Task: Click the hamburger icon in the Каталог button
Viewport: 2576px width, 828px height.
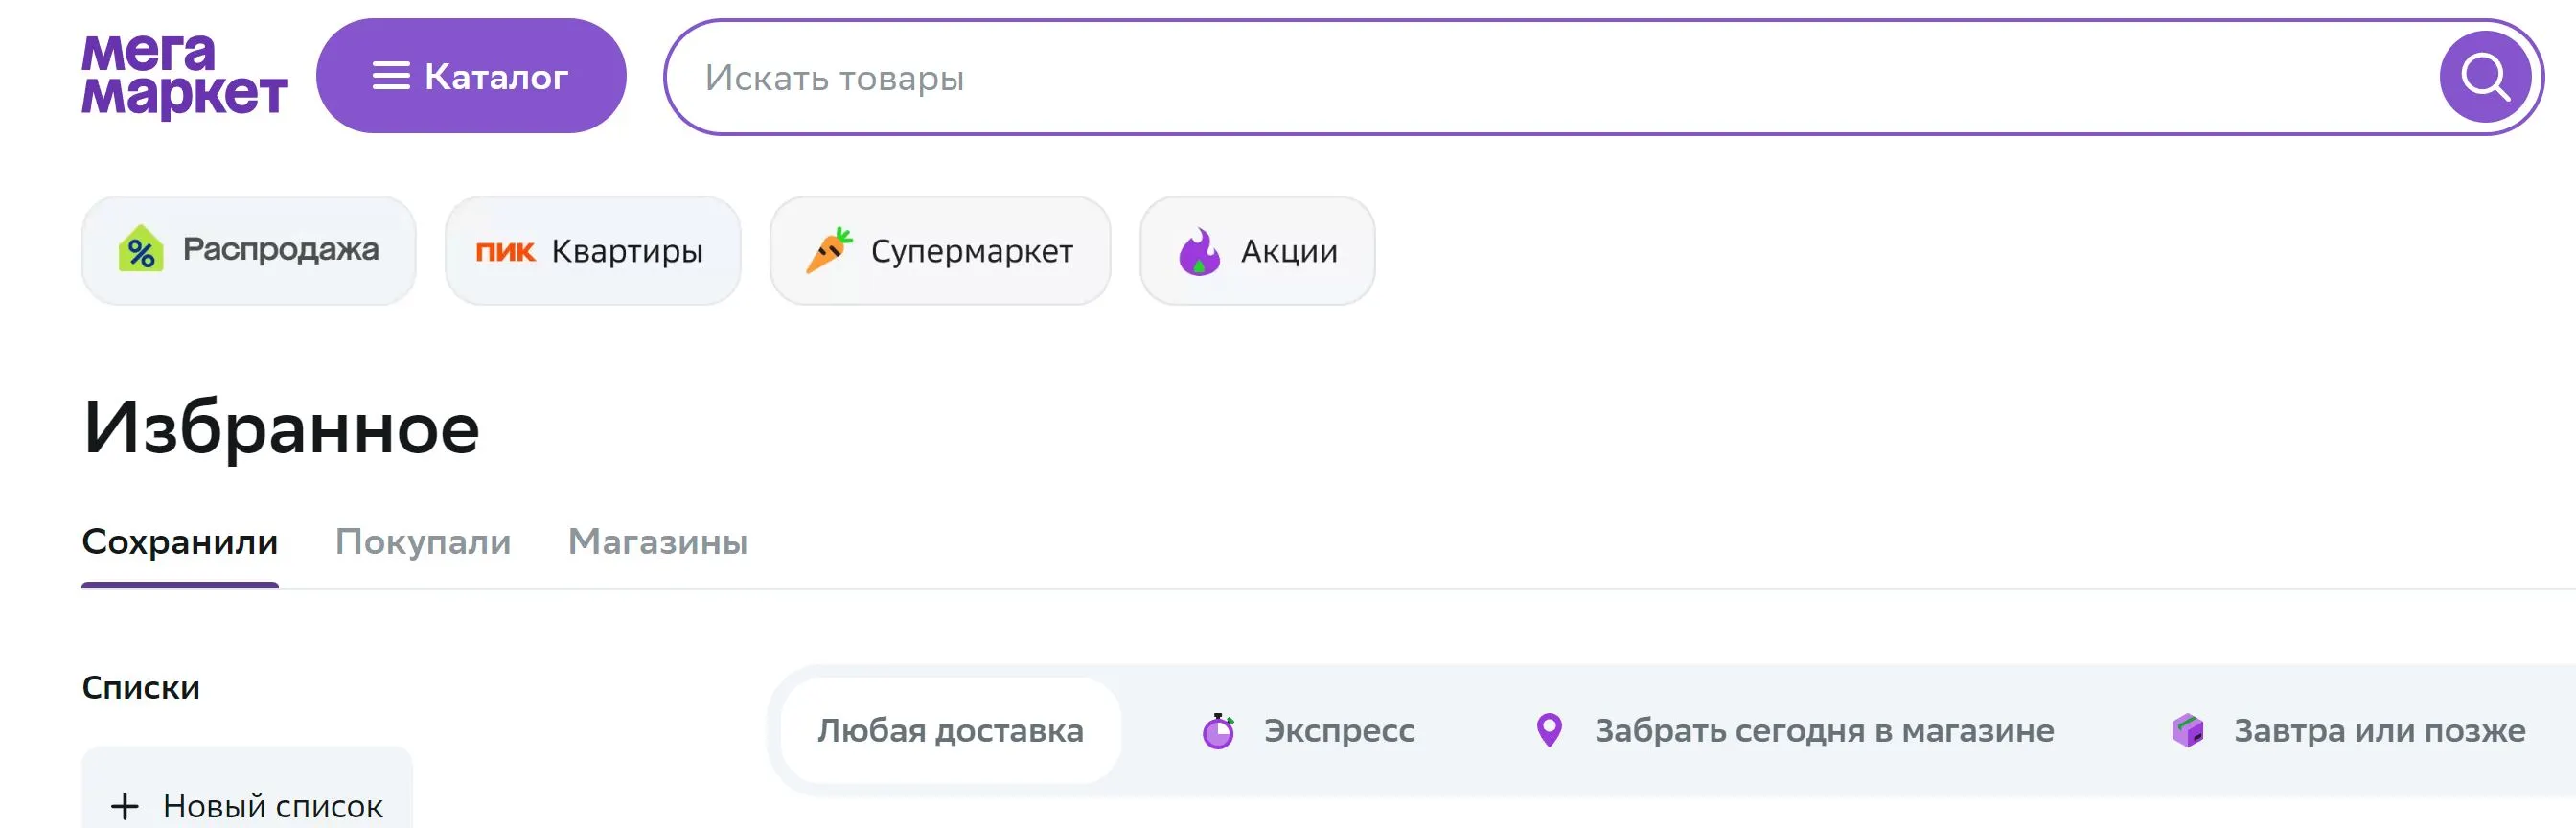Action: tap(391, 76)
